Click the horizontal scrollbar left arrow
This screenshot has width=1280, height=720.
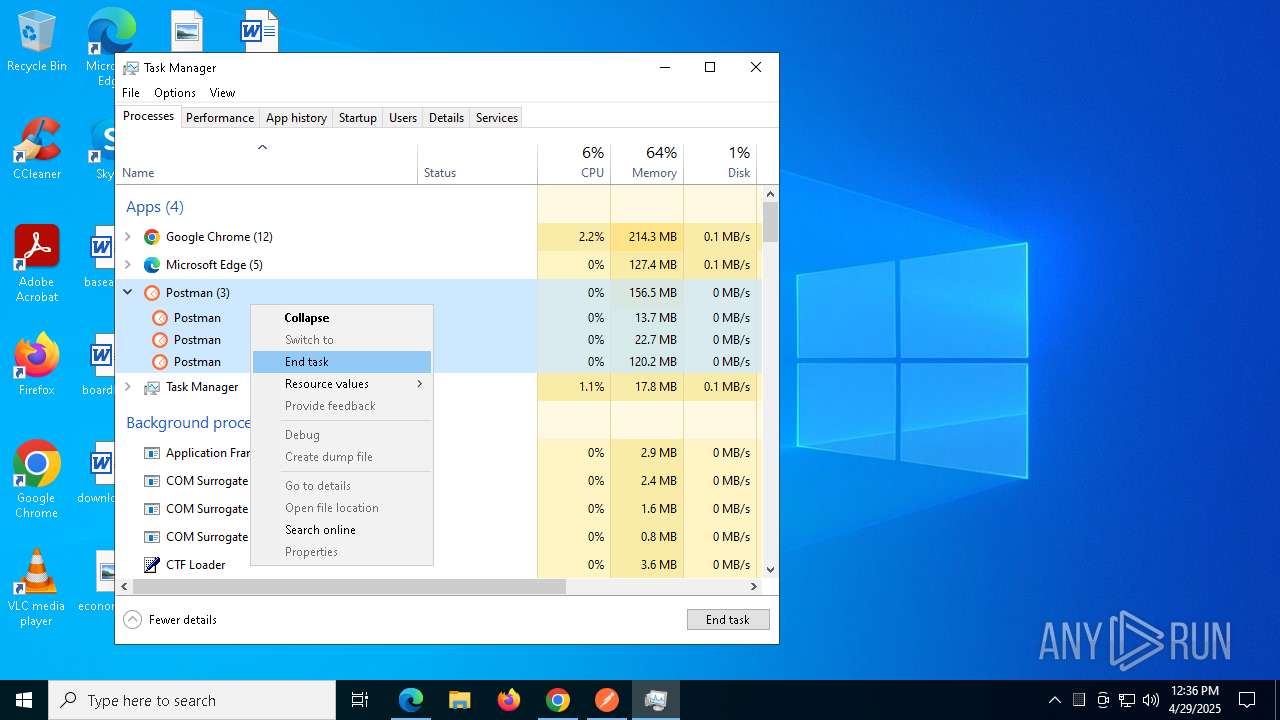125,586
